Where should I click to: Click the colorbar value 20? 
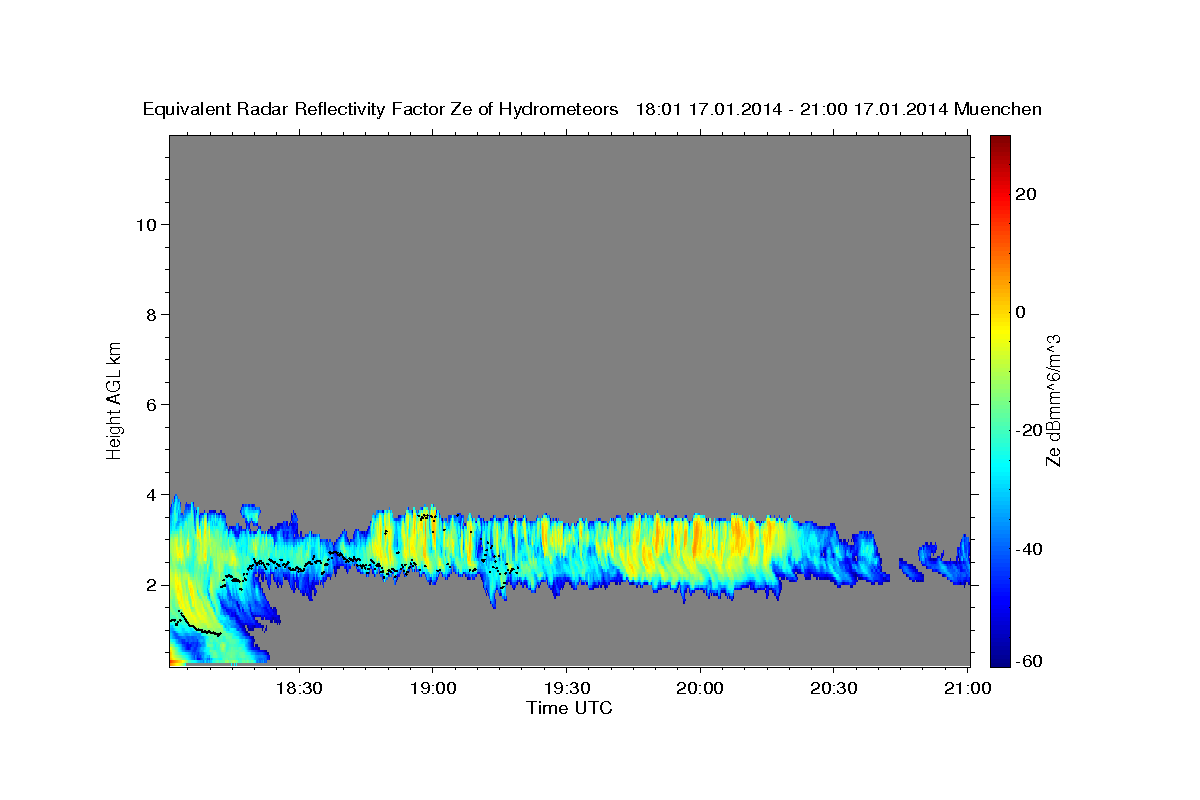coord(1027,194)
